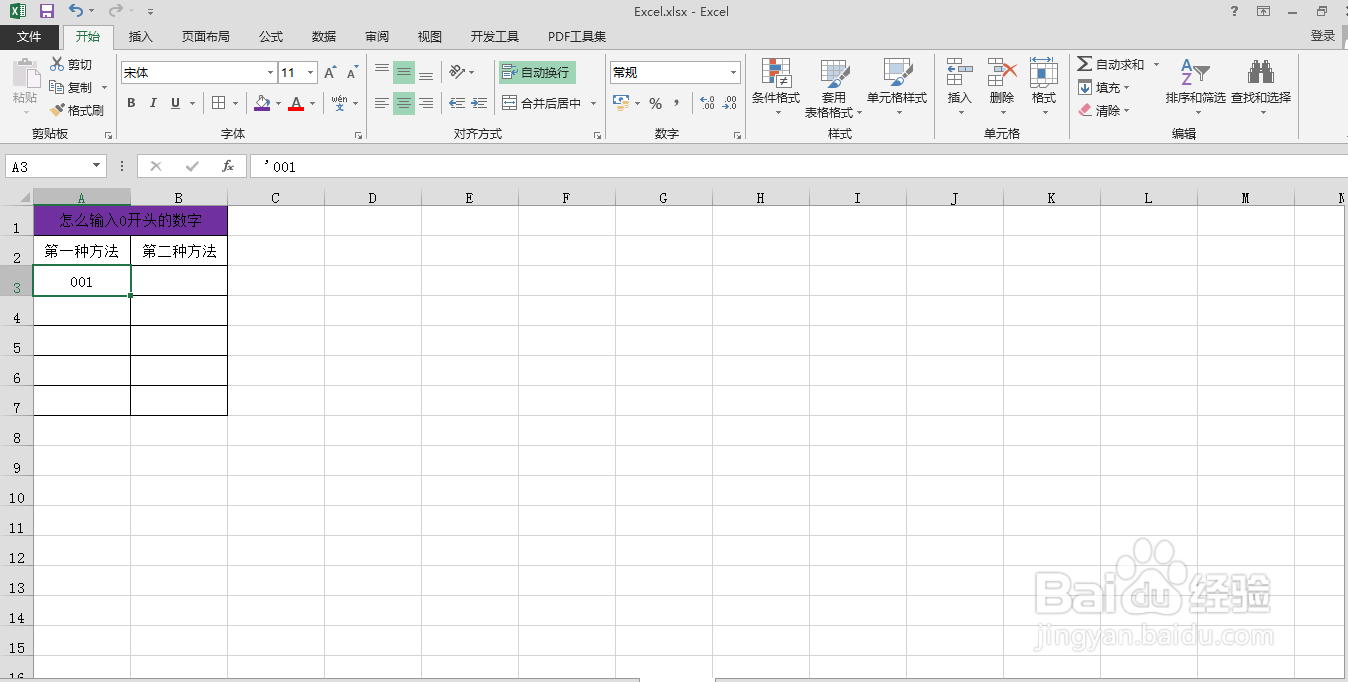Apply cell borders icon
The height and width of the screenshot is (682, 1348).
pyautogui.click(x=219, y=103)
